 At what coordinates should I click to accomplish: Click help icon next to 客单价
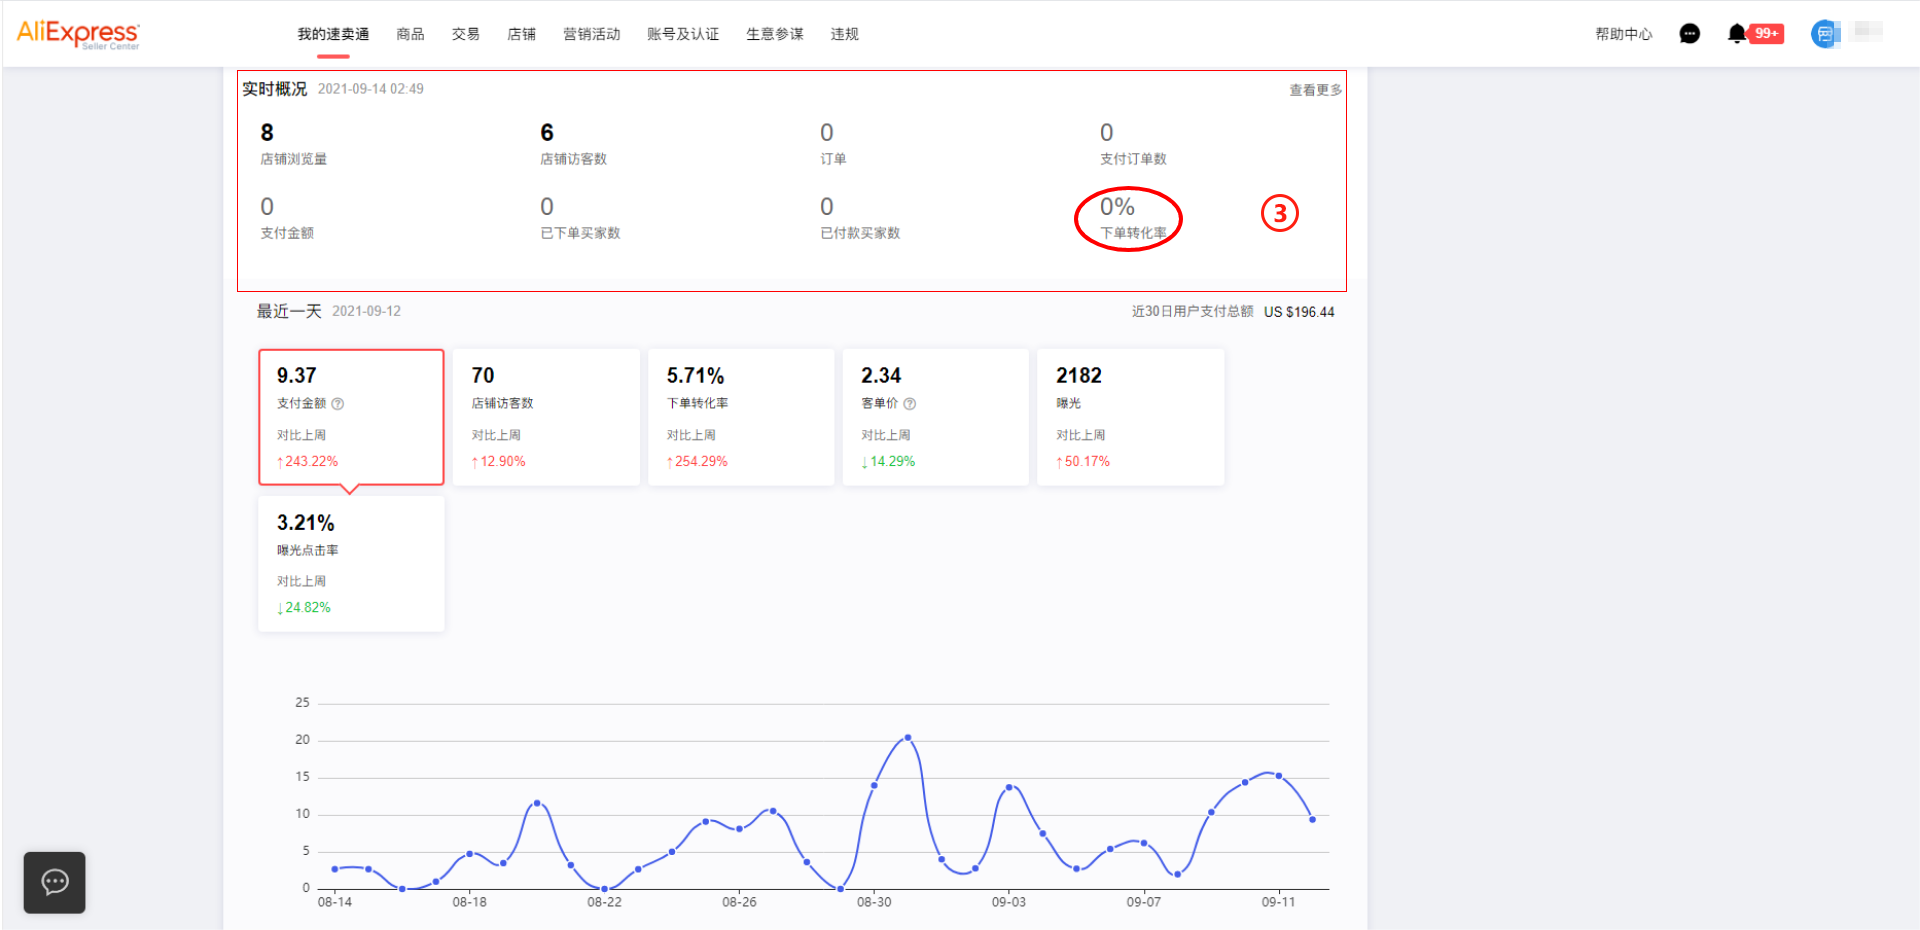coord(910,404)
